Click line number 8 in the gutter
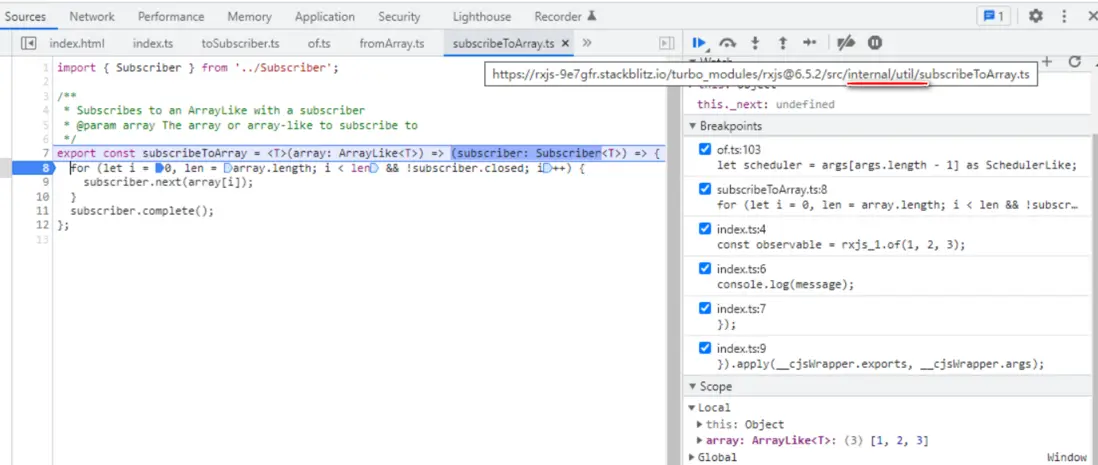Screen dimensions: 1098x465 [x=46, y=168]
